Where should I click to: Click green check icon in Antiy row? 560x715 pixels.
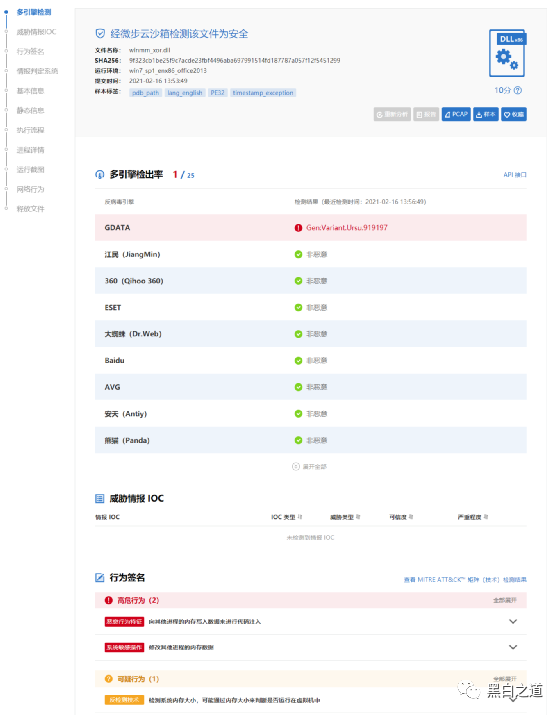coord(298,414)
